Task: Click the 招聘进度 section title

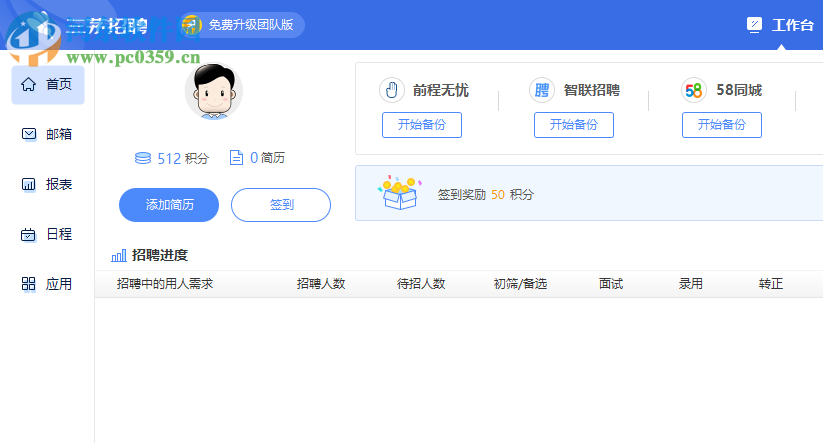Action: (x=160, y=256)
